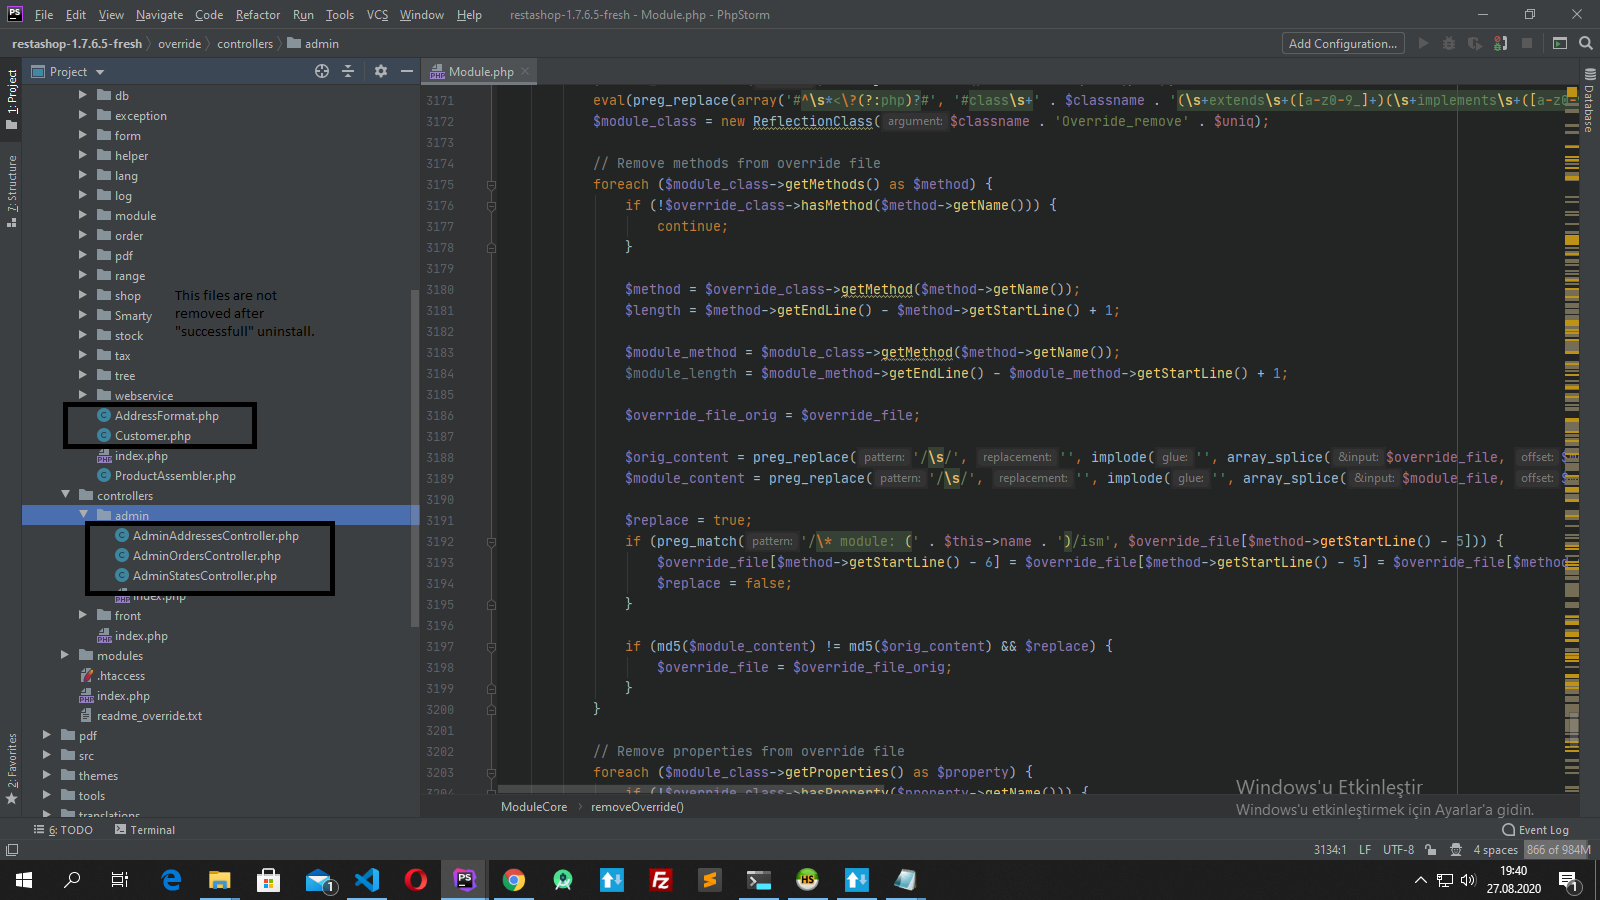Open Project panel settings gear icon
1600x900 pixels.
coord(381,71)
